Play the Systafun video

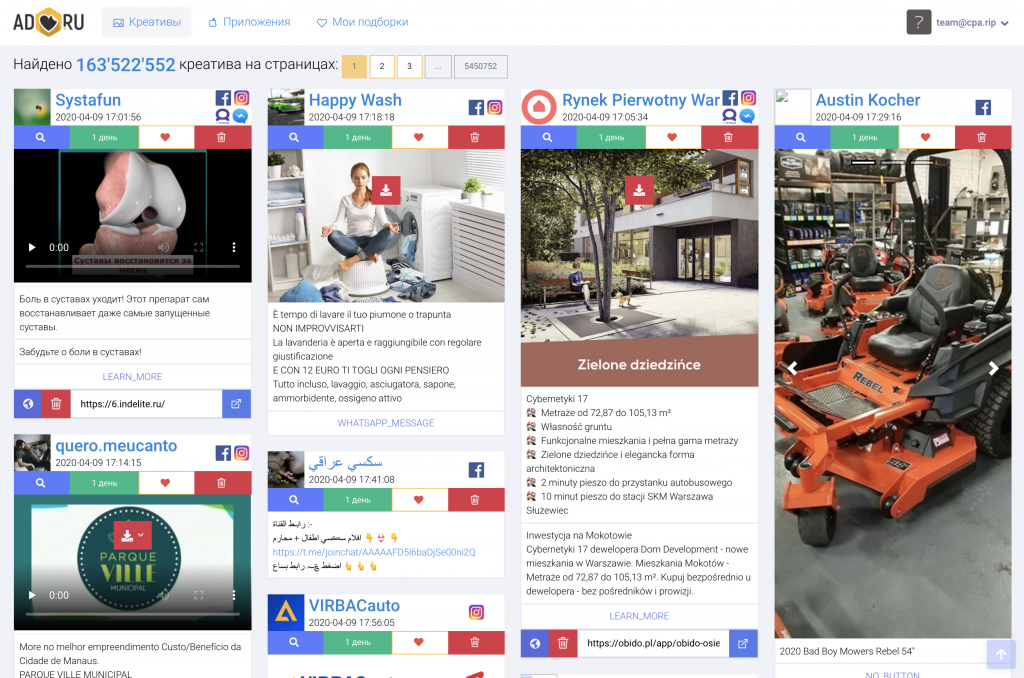click(31, 248)
